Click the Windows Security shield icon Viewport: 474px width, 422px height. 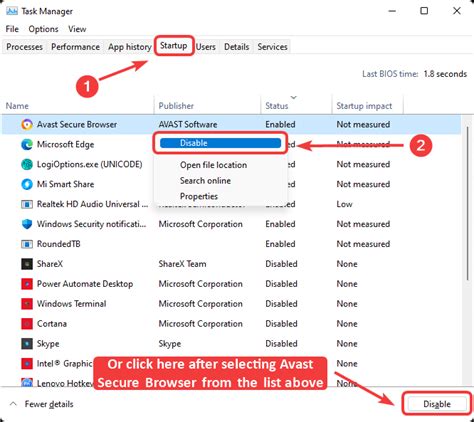(x=27, y=224)
